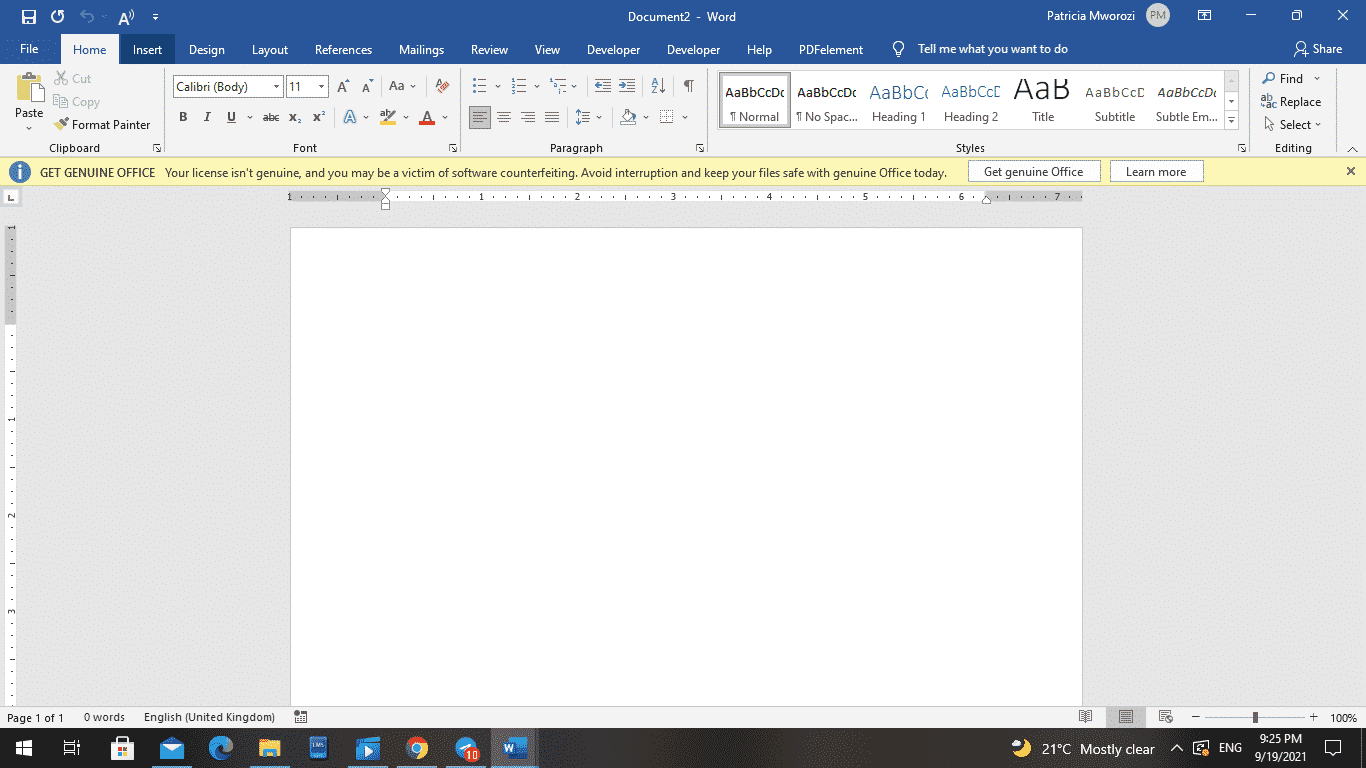Viewport: 1366px width, 768px height.
Task: Activate the Format Painter brush
Action: click(103, 124)
